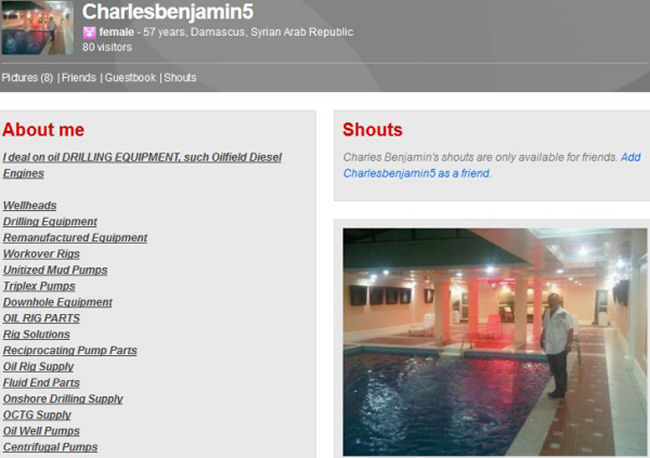This screenshot has height=458, width=650.
Task: Select the Drilling Equipment link
Action: click(x=50, y=221)
